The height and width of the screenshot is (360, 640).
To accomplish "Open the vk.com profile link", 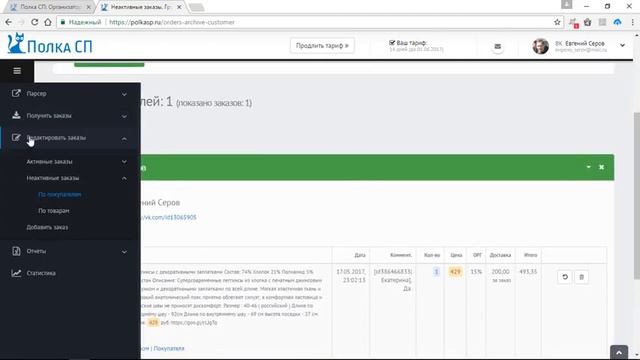I will [168, 217].
